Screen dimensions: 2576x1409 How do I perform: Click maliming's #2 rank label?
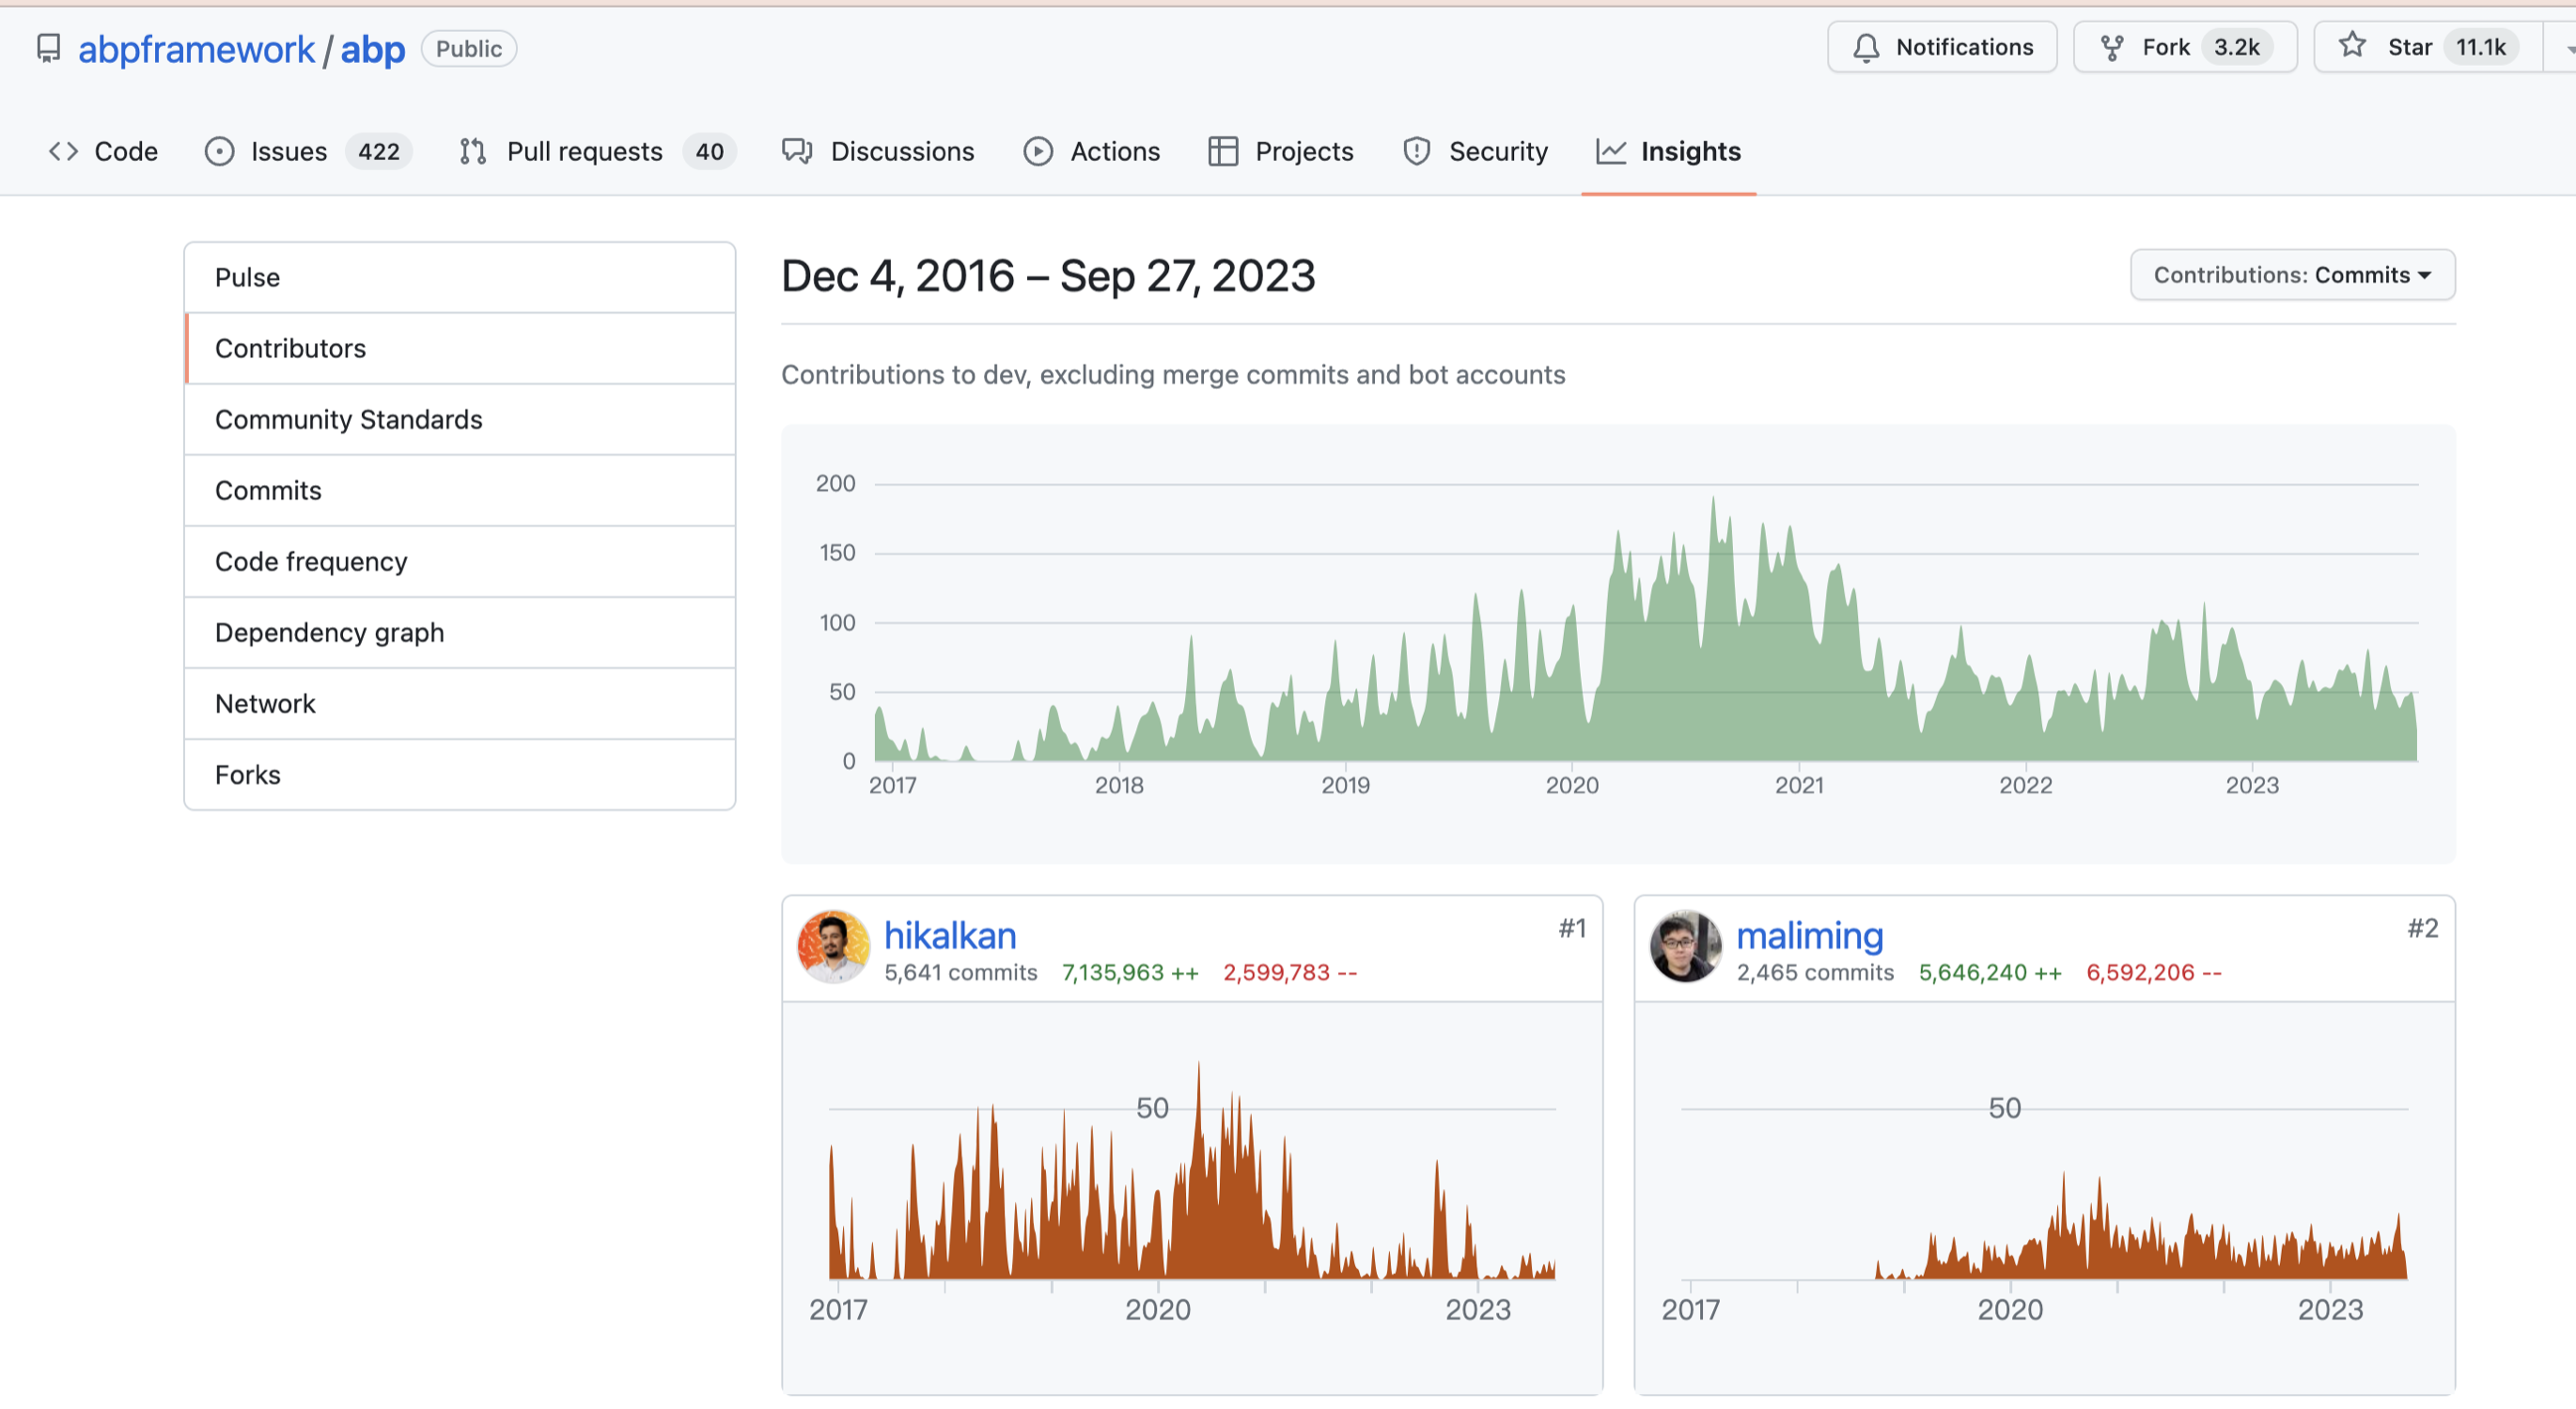[x=2422, y=928]
